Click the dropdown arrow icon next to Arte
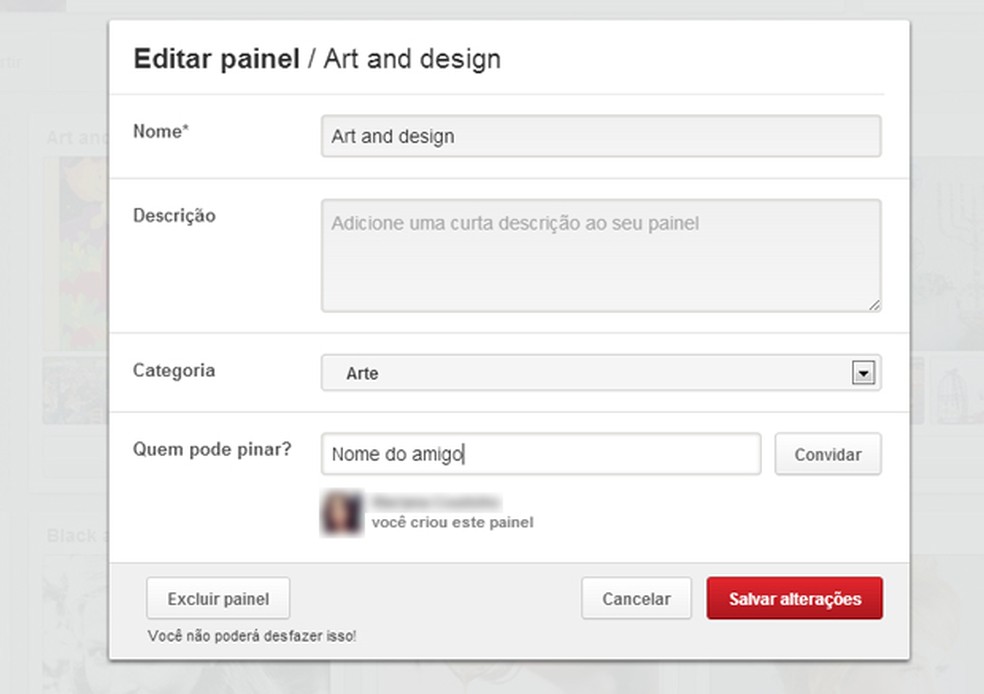 [864, 372]
